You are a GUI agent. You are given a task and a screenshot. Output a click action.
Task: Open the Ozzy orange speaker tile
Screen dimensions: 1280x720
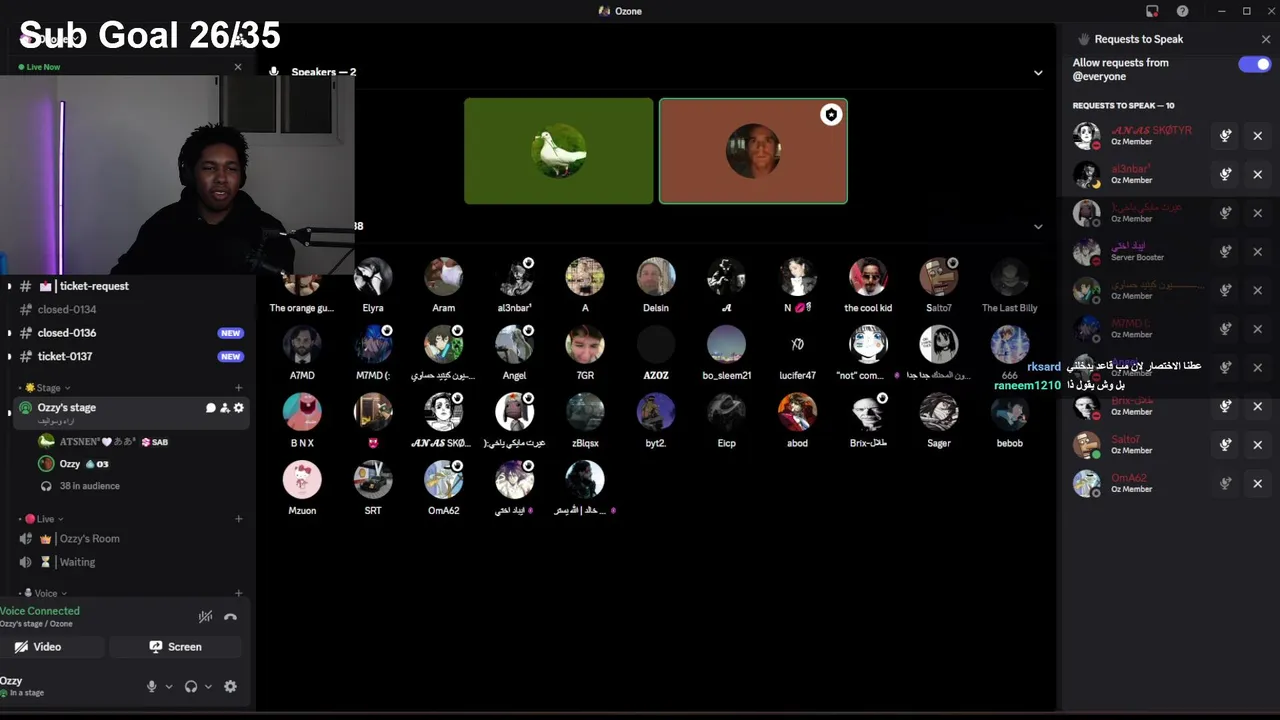click(x=753, y=151)
